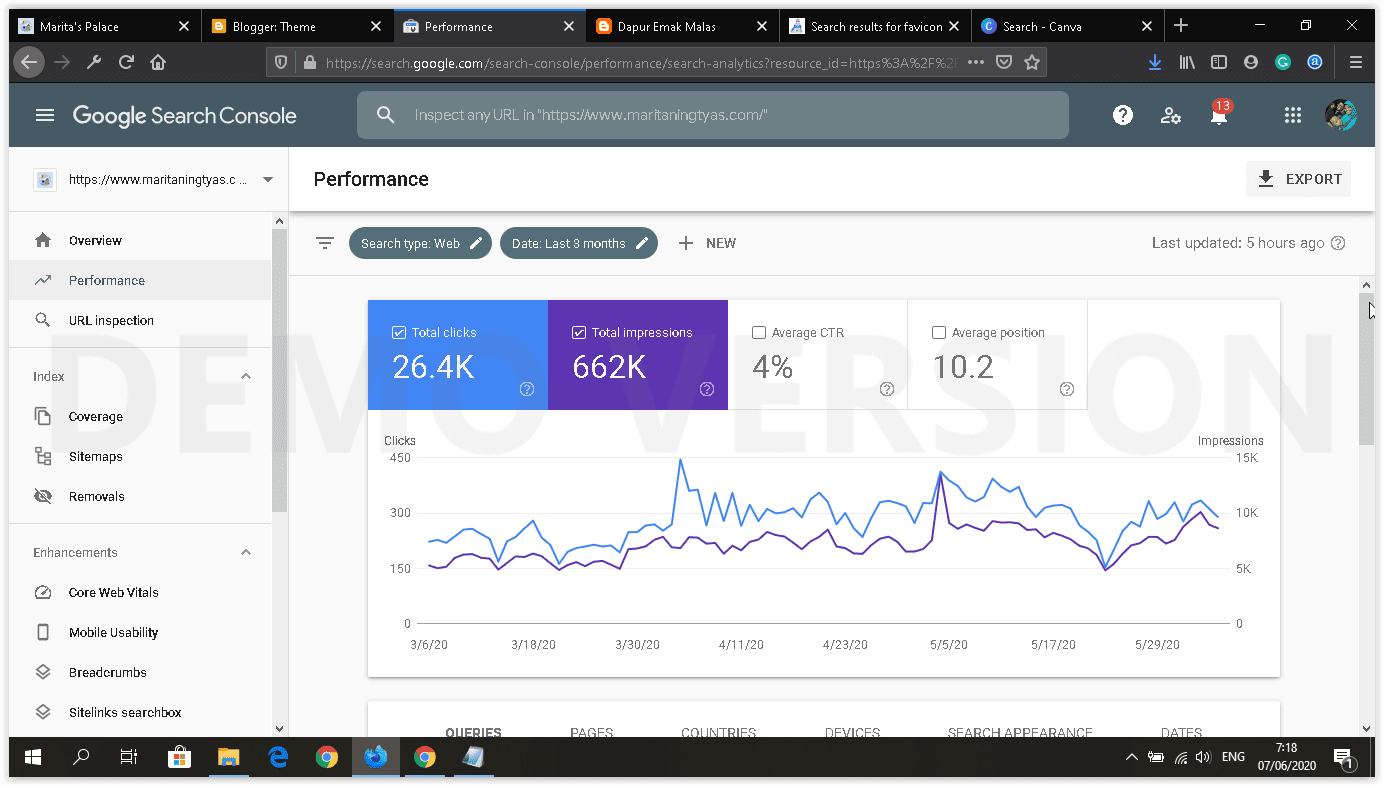The width and height of the screenshot is (1383, 785).
Task: Open a new browser tab
Action: 1181,26
